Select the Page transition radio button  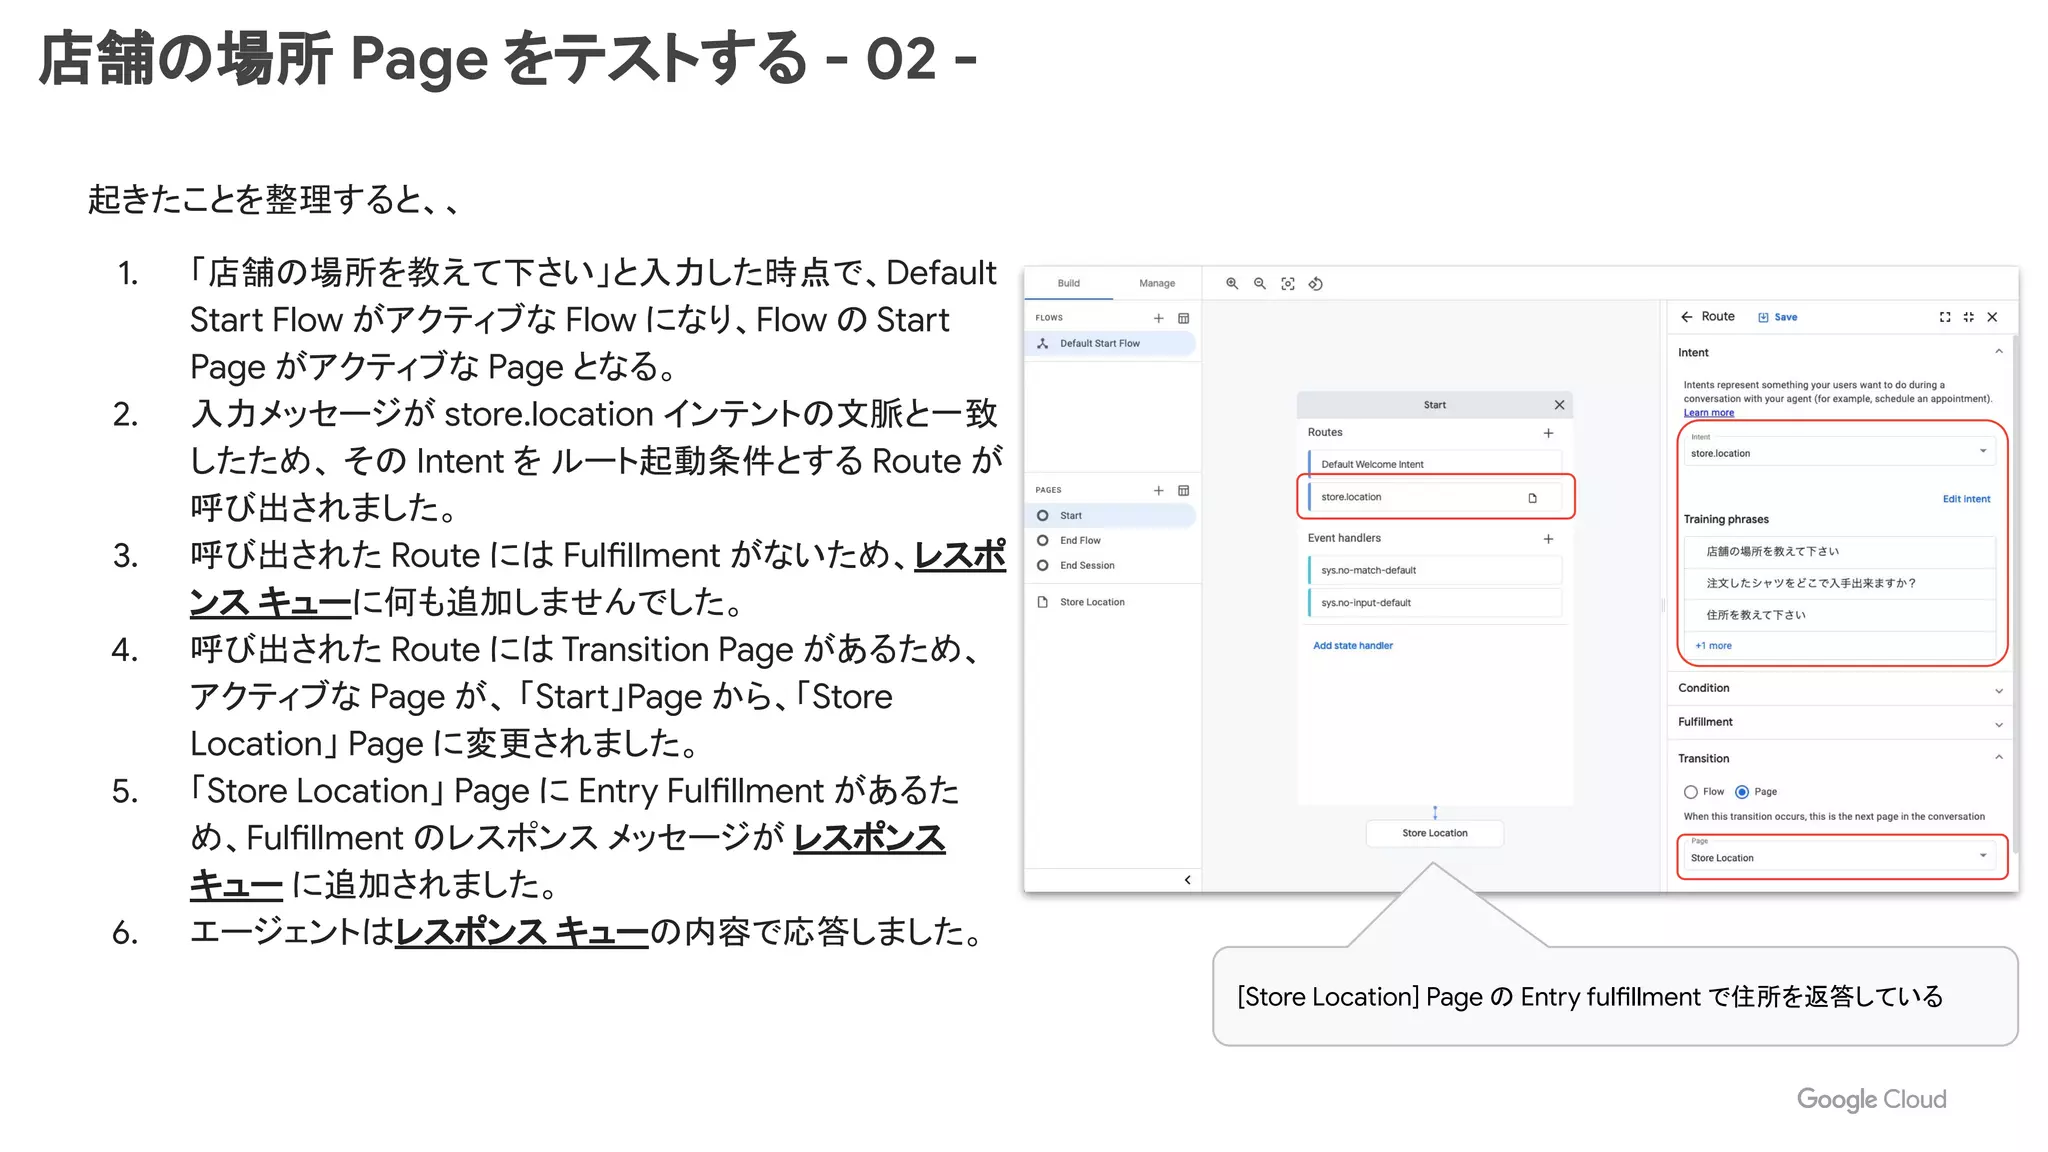(1742, 792)
